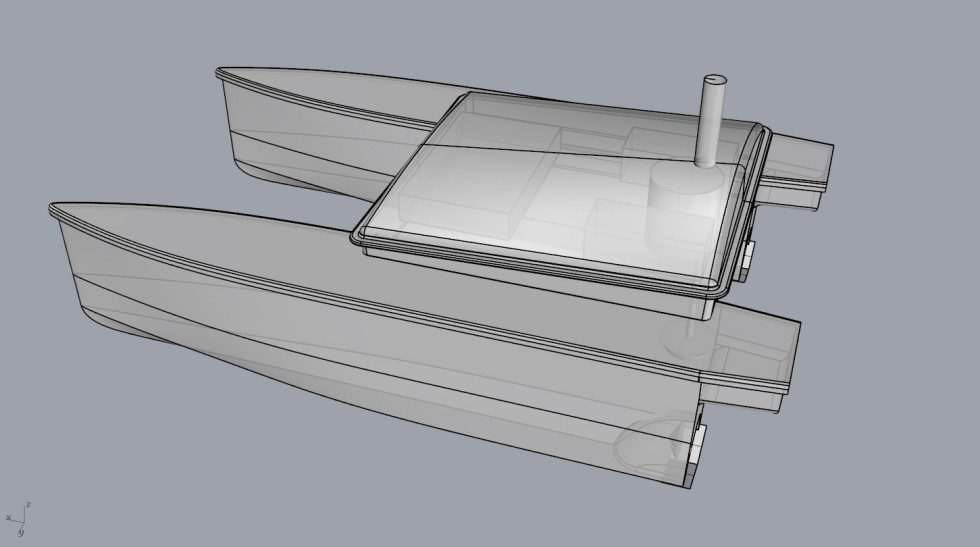Select the flat disc beneath the deck platform
This screenshot has height=547, width=980.
[x=688, y=339]
